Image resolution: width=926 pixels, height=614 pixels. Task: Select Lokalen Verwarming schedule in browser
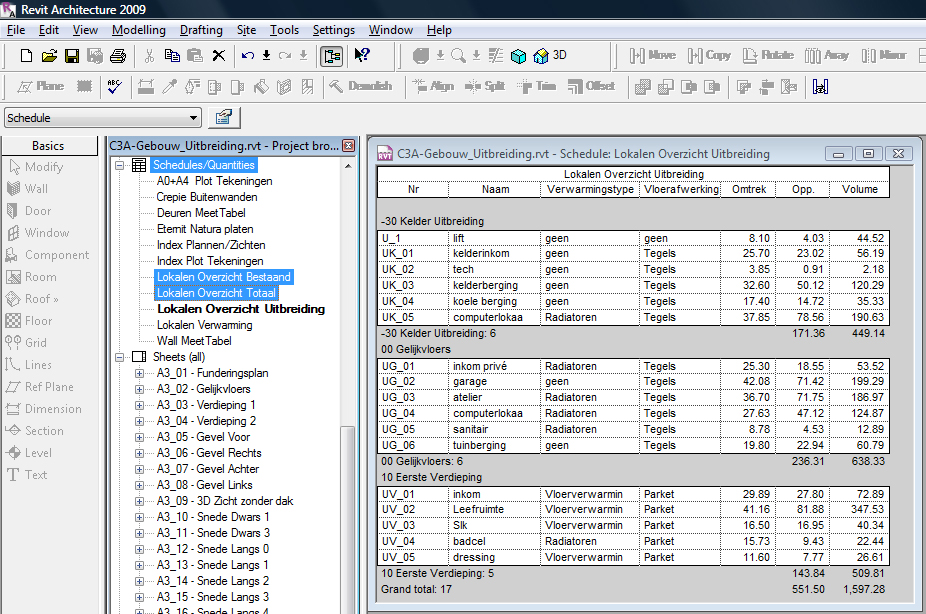tap(204, 325)
